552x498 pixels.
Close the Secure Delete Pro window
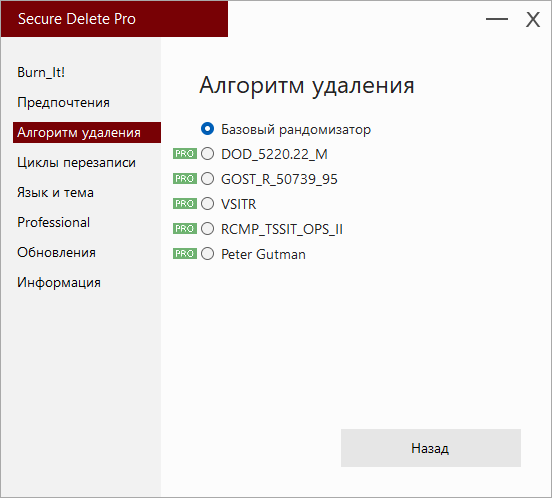[x=533, y=19]
